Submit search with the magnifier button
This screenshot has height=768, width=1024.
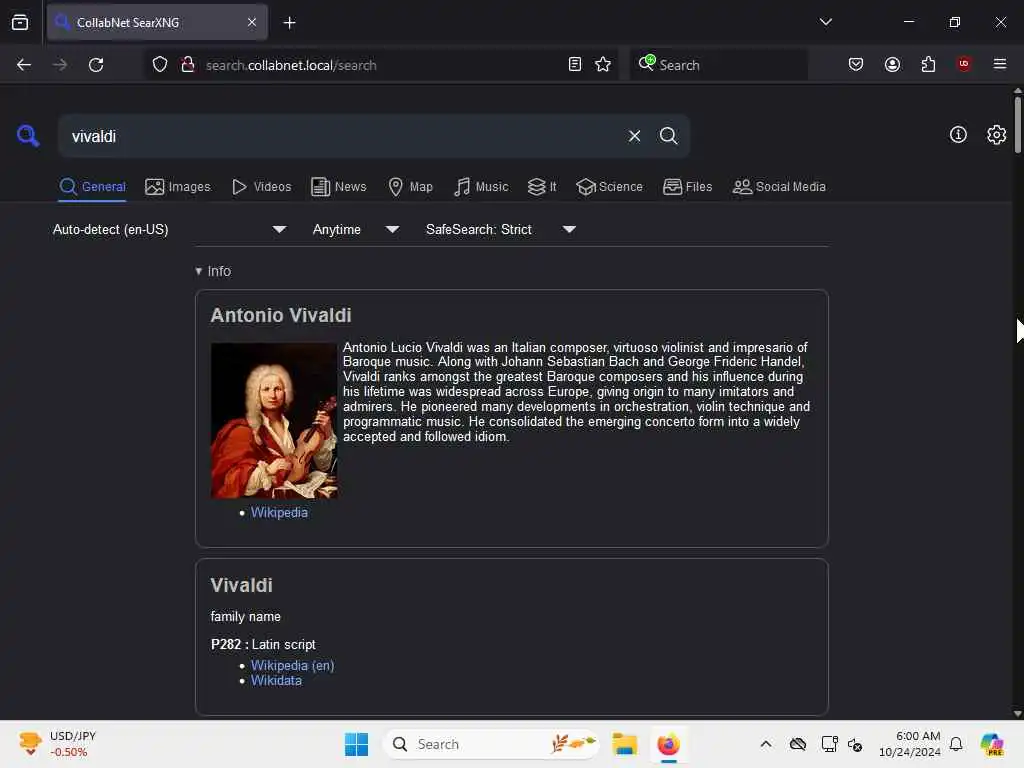pyautogui.click(x=668, y=136)
